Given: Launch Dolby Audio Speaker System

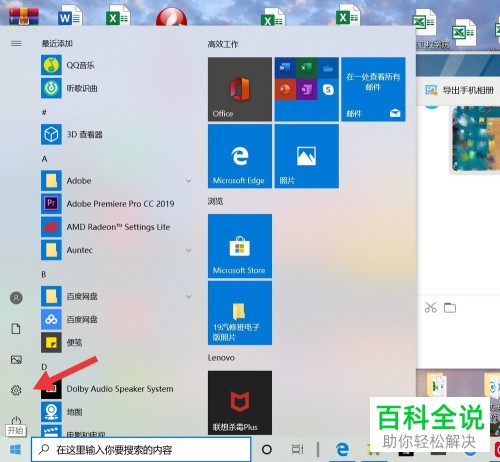Looking at the screenshot, I should pyautogui.click(x=117, y=389).
